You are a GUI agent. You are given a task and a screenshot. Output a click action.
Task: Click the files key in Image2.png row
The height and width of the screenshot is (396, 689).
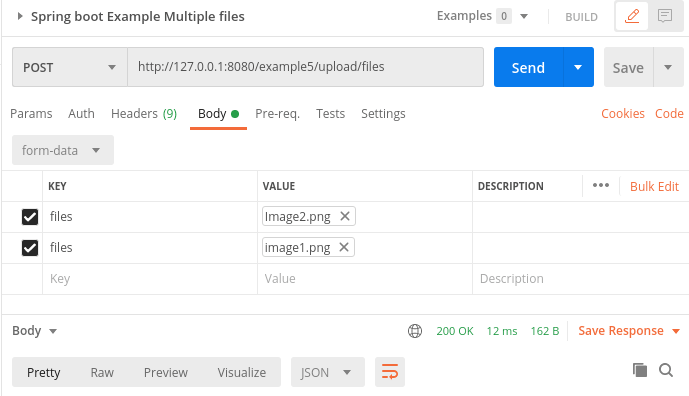pyautogui.click(x=61, y=217)
